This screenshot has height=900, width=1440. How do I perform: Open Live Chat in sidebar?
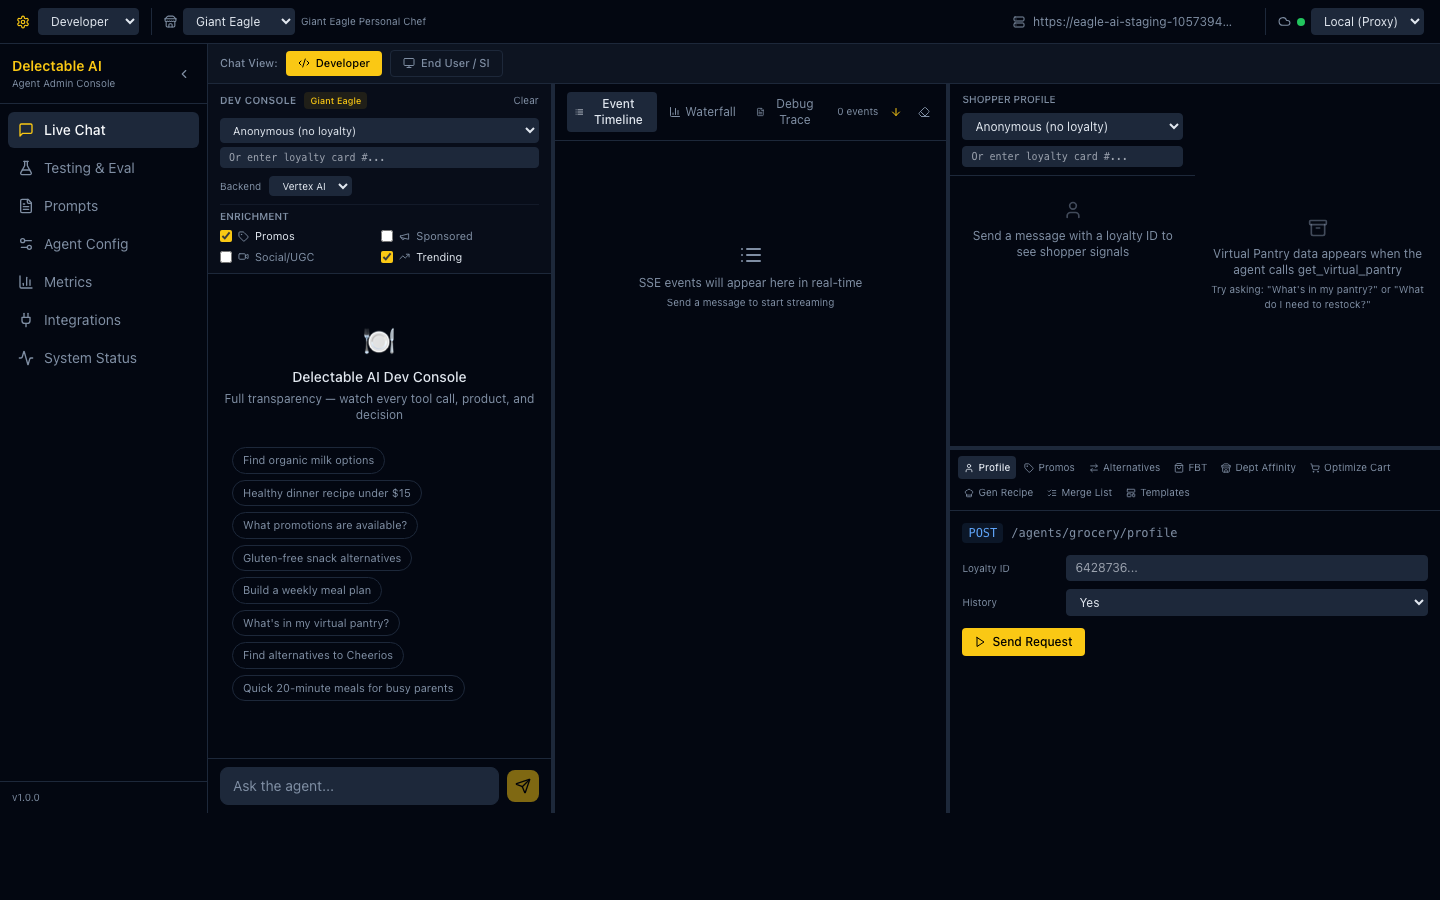click(x=103, y=130)
